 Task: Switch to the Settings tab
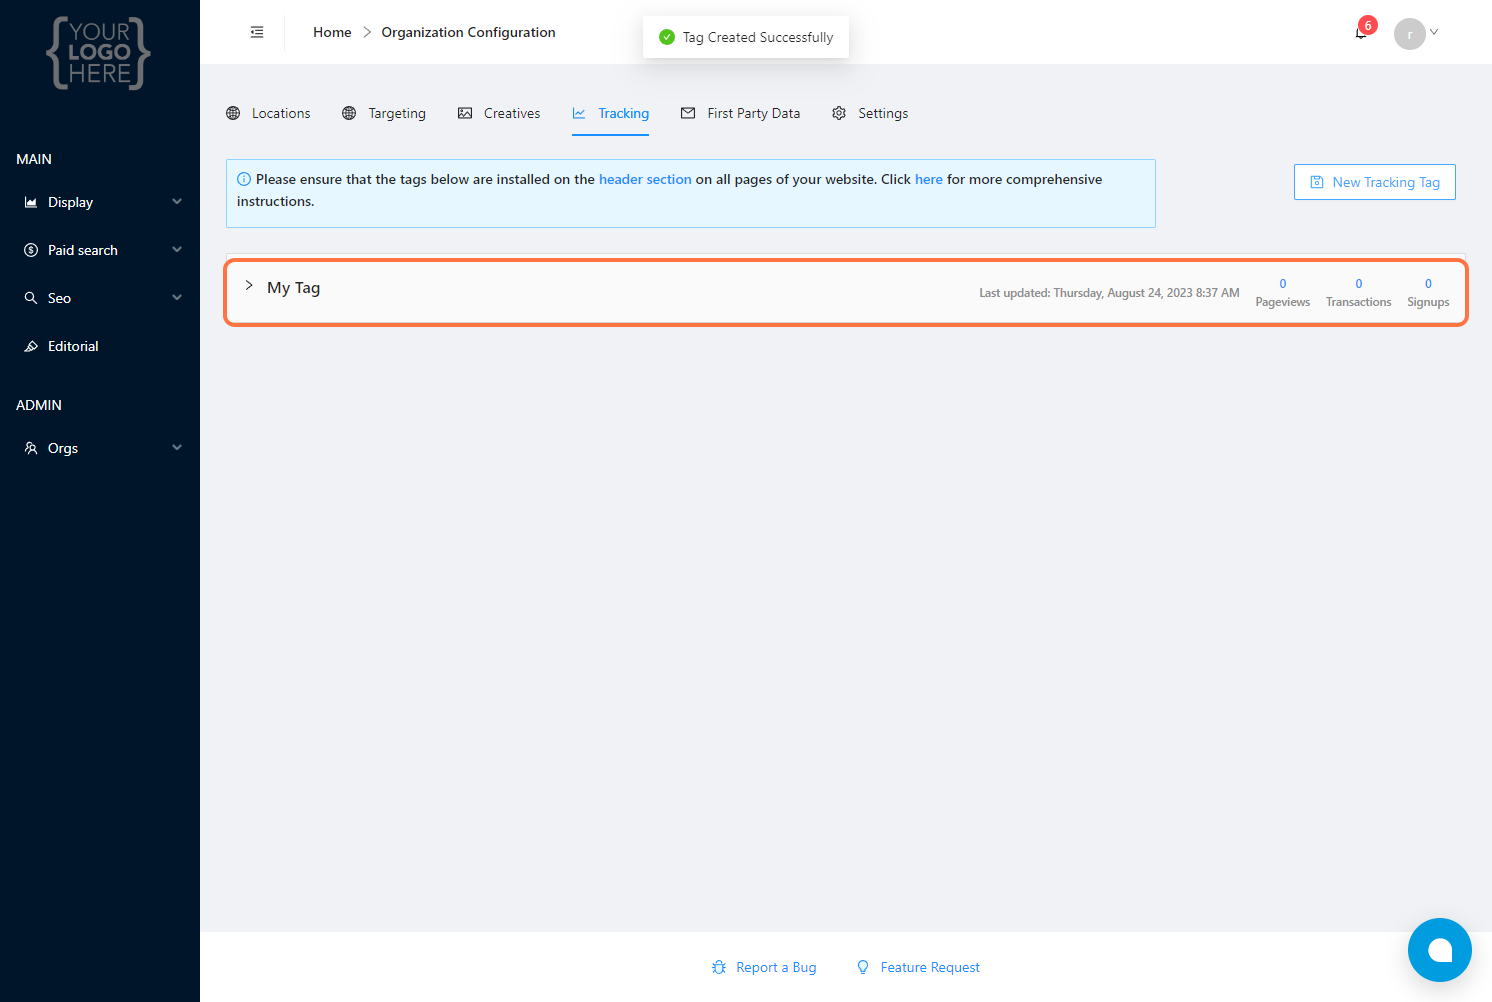pyautogui.click(x=870, y=113)
